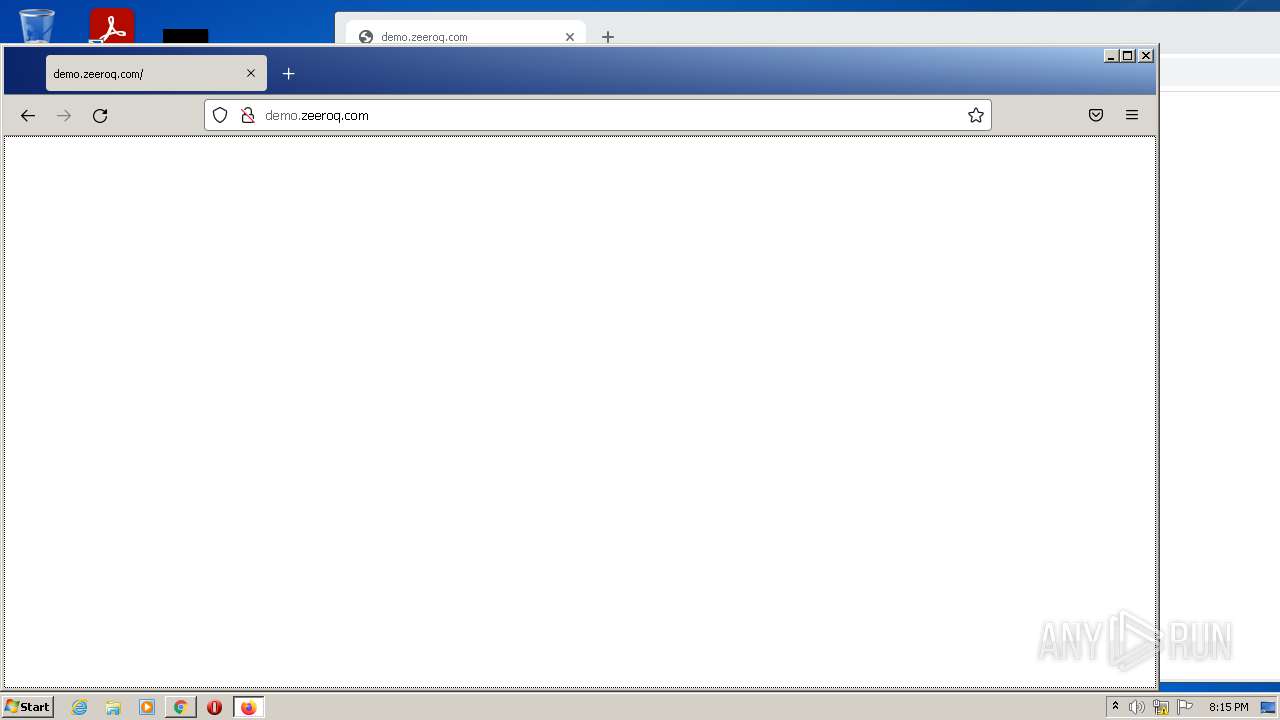Open Windows Media Player from taskbar
This screenshot has height=720, width=1280.
[147, 707]
